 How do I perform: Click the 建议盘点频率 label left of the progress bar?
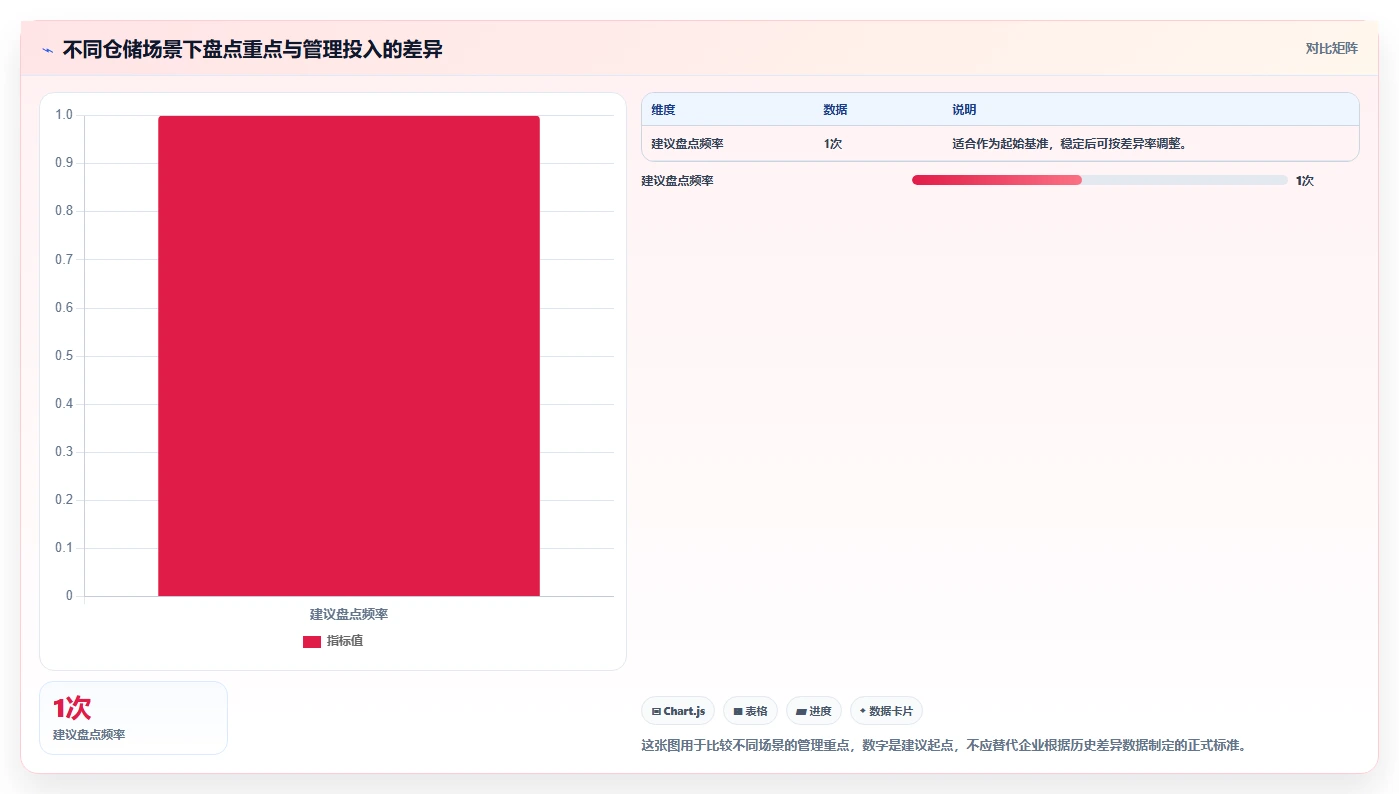(677, 181)
